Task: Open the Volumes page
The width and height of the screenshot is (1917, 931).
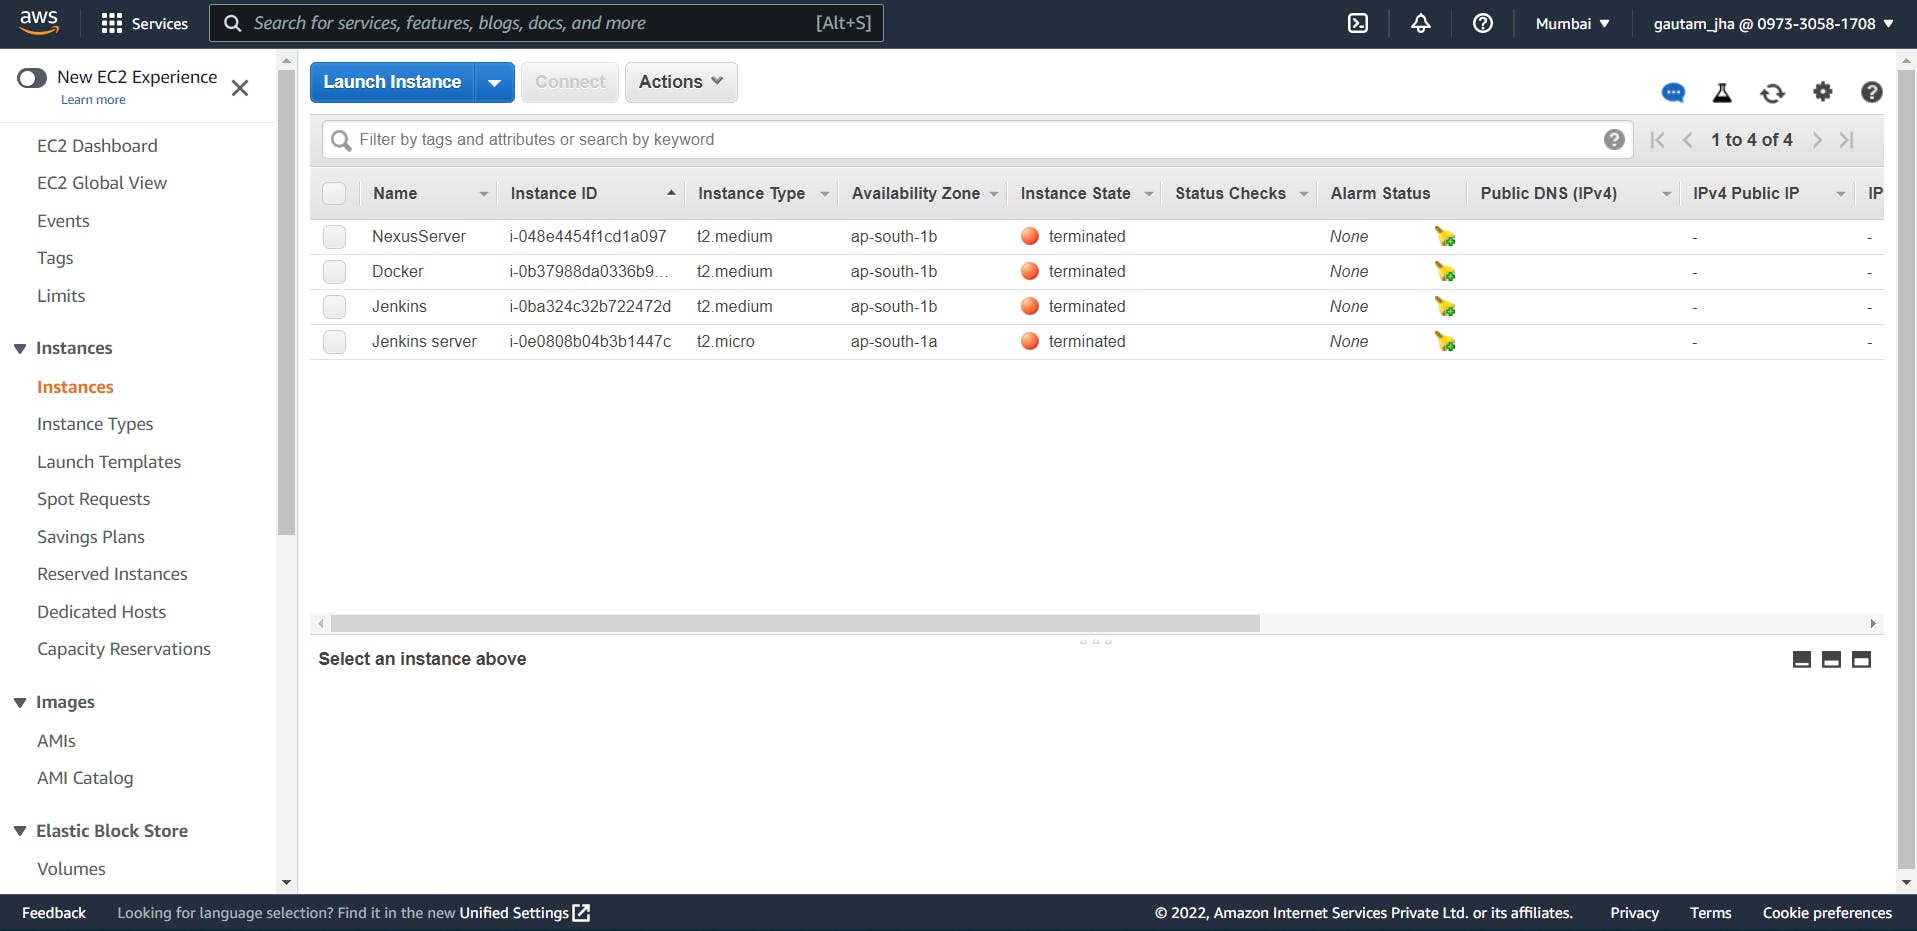Action: 71,869
